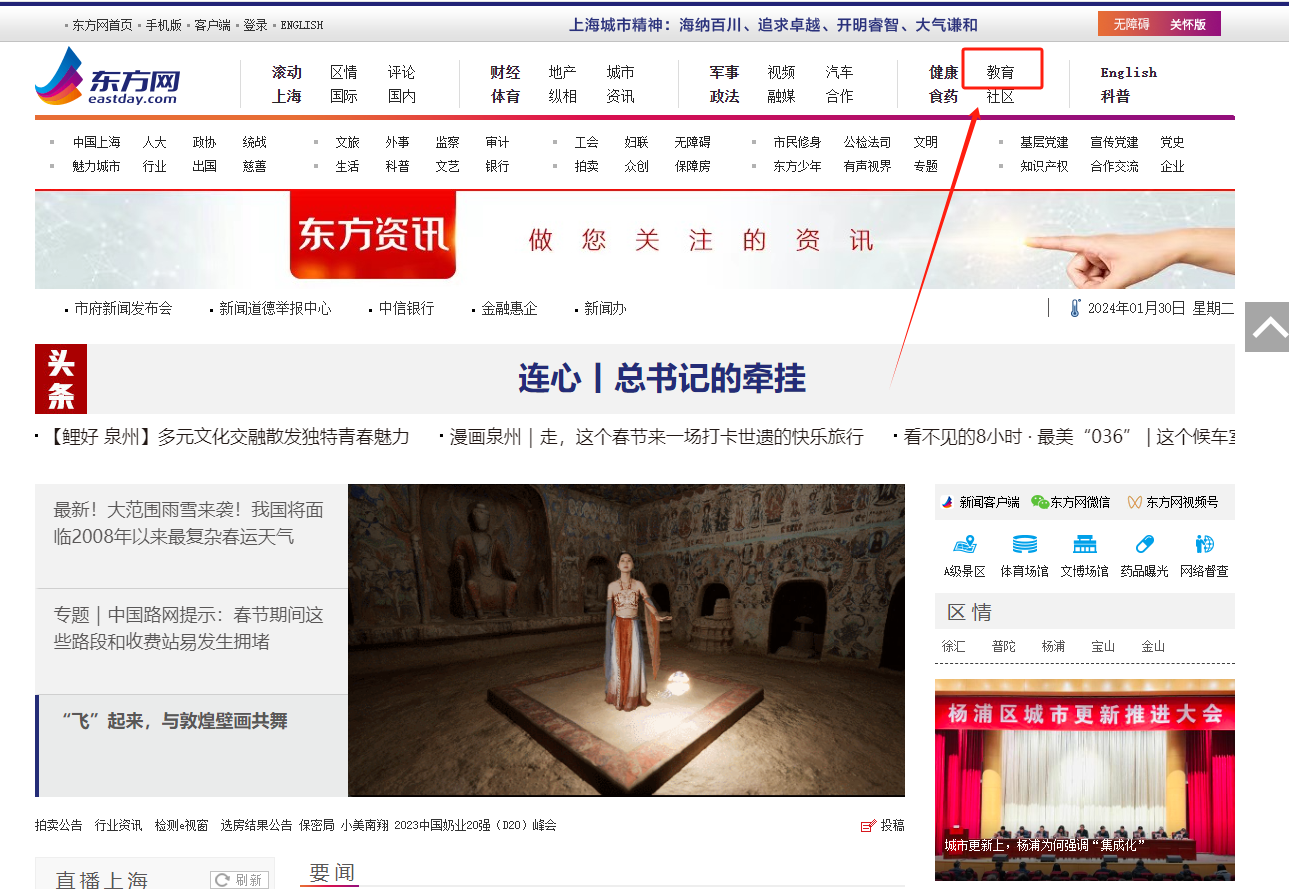
Task: Open headline 连心丨总书记的牵挂
Action: click(x=661, y=379)
